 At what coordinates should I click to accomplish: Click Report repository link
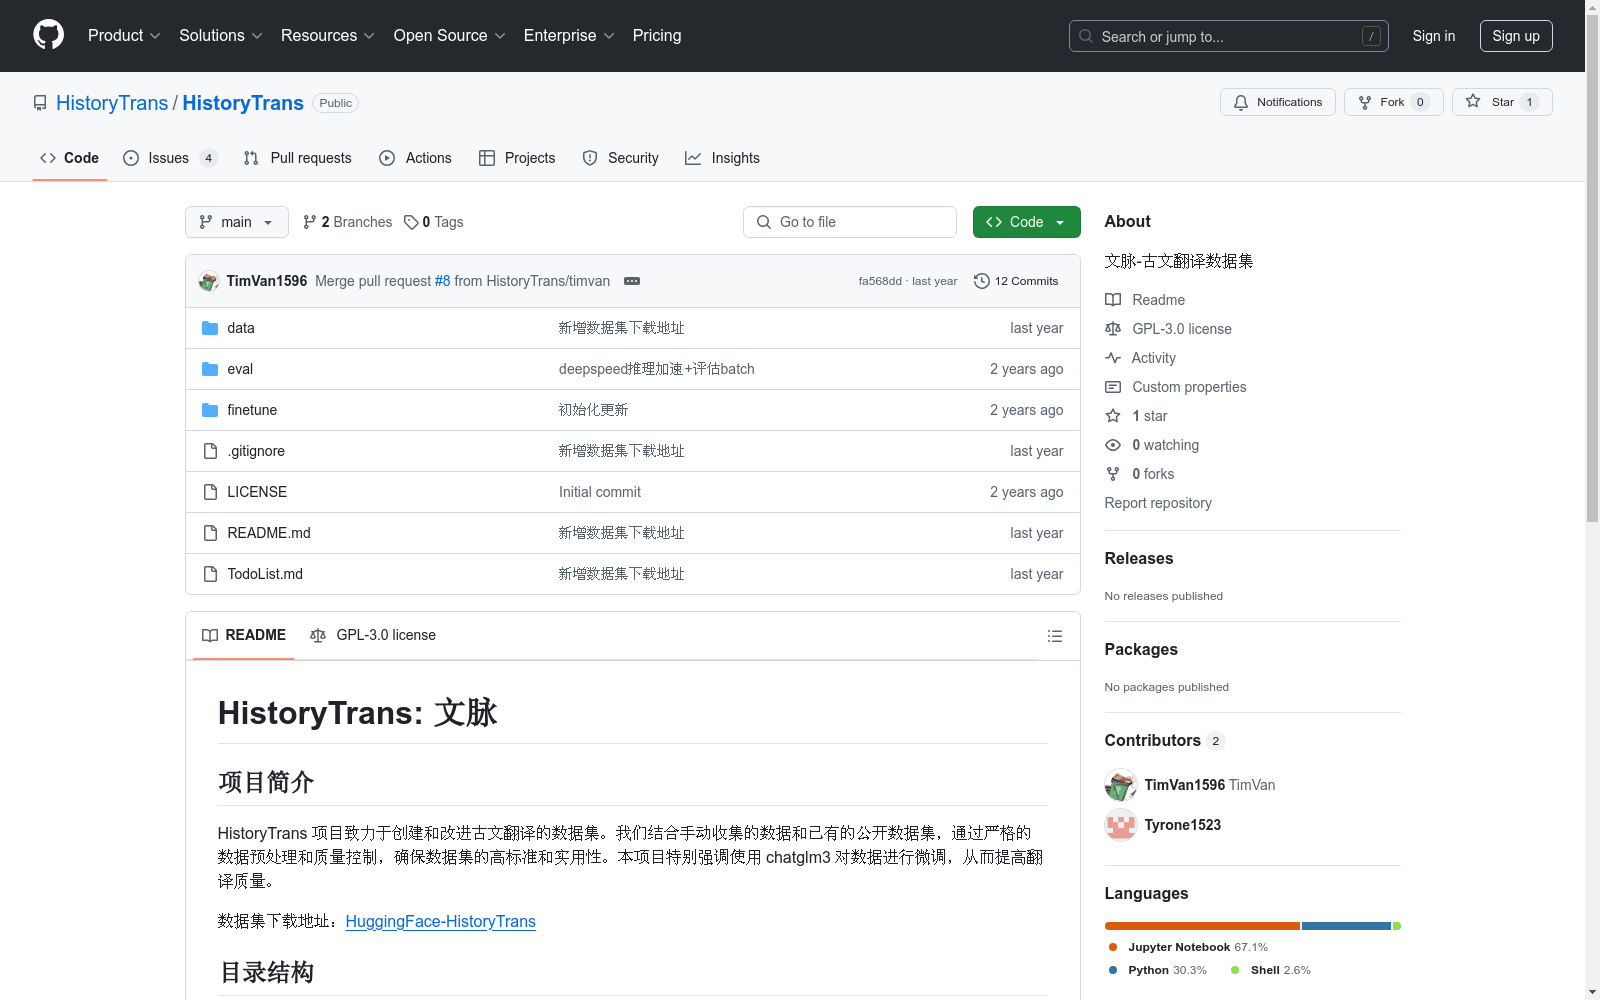(1158, 503)
